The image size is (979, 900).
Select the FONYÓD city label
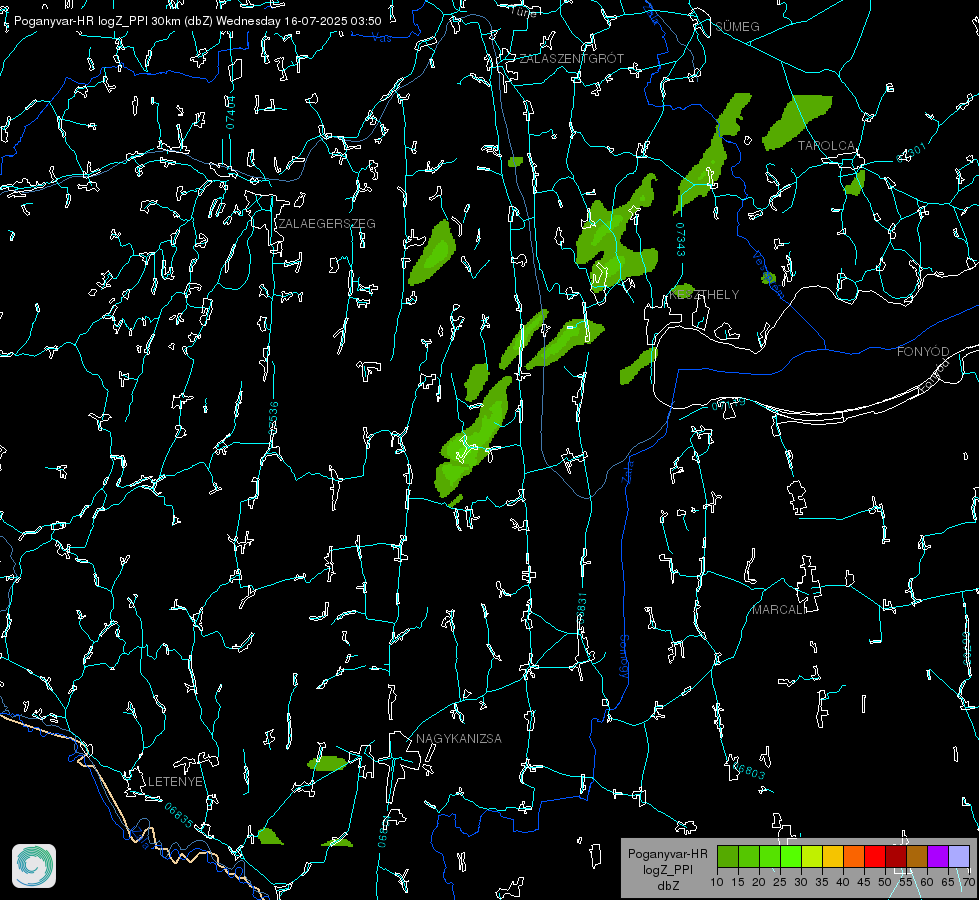pyautogui.click(x=923, y=352)
